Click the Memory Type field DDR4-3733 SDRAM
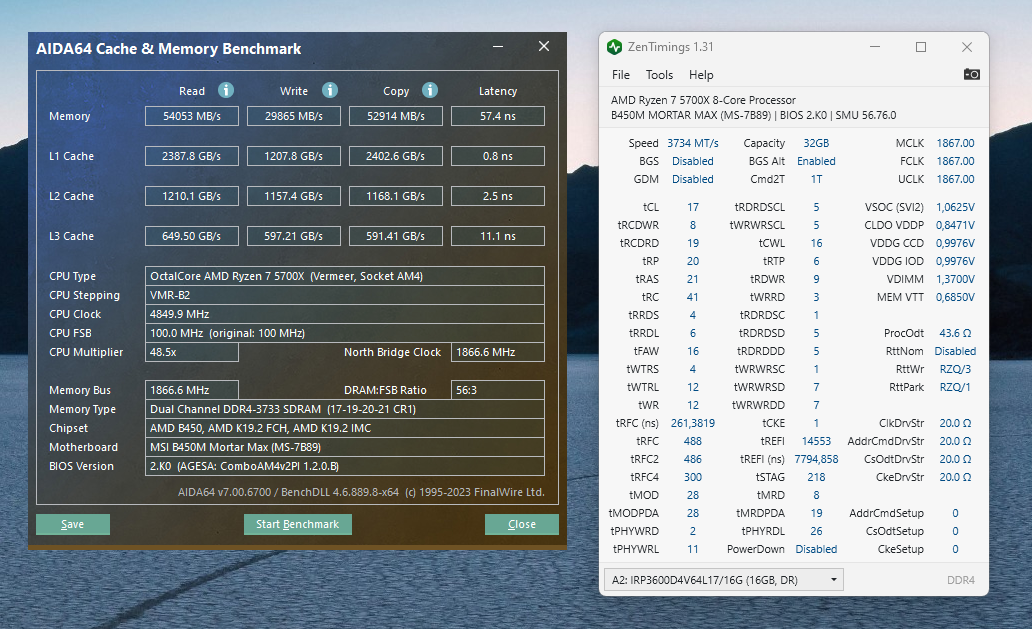 click(x=345, y=409)
